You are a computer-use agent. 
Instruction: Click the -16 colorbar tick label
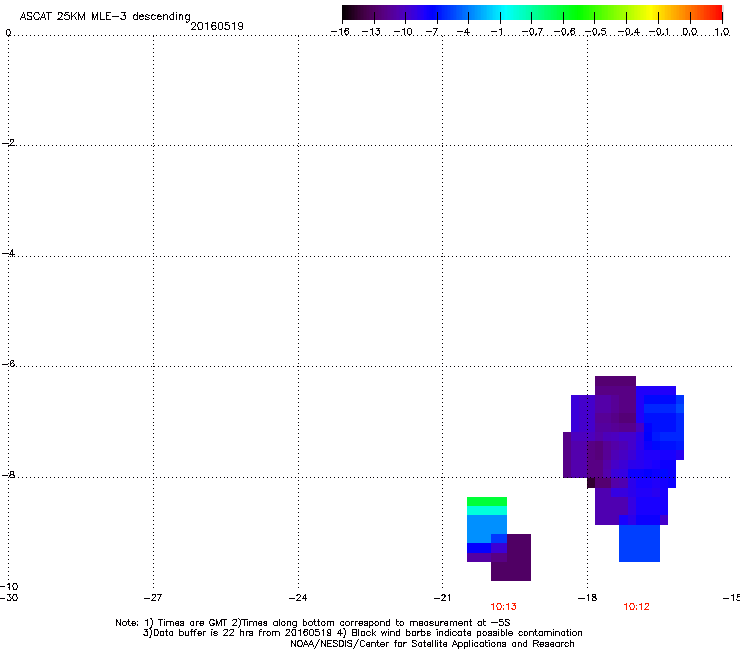tap(340, 32)
